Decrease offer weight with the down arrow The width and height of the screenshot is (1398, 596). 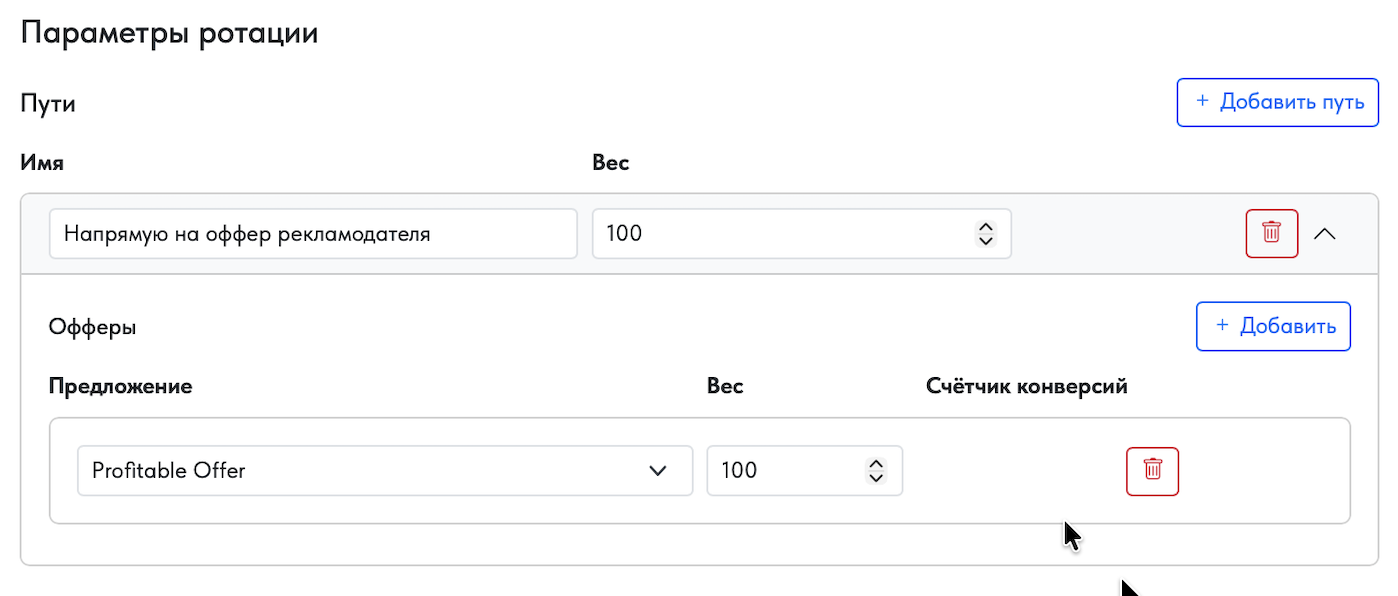tap(876, 478)
